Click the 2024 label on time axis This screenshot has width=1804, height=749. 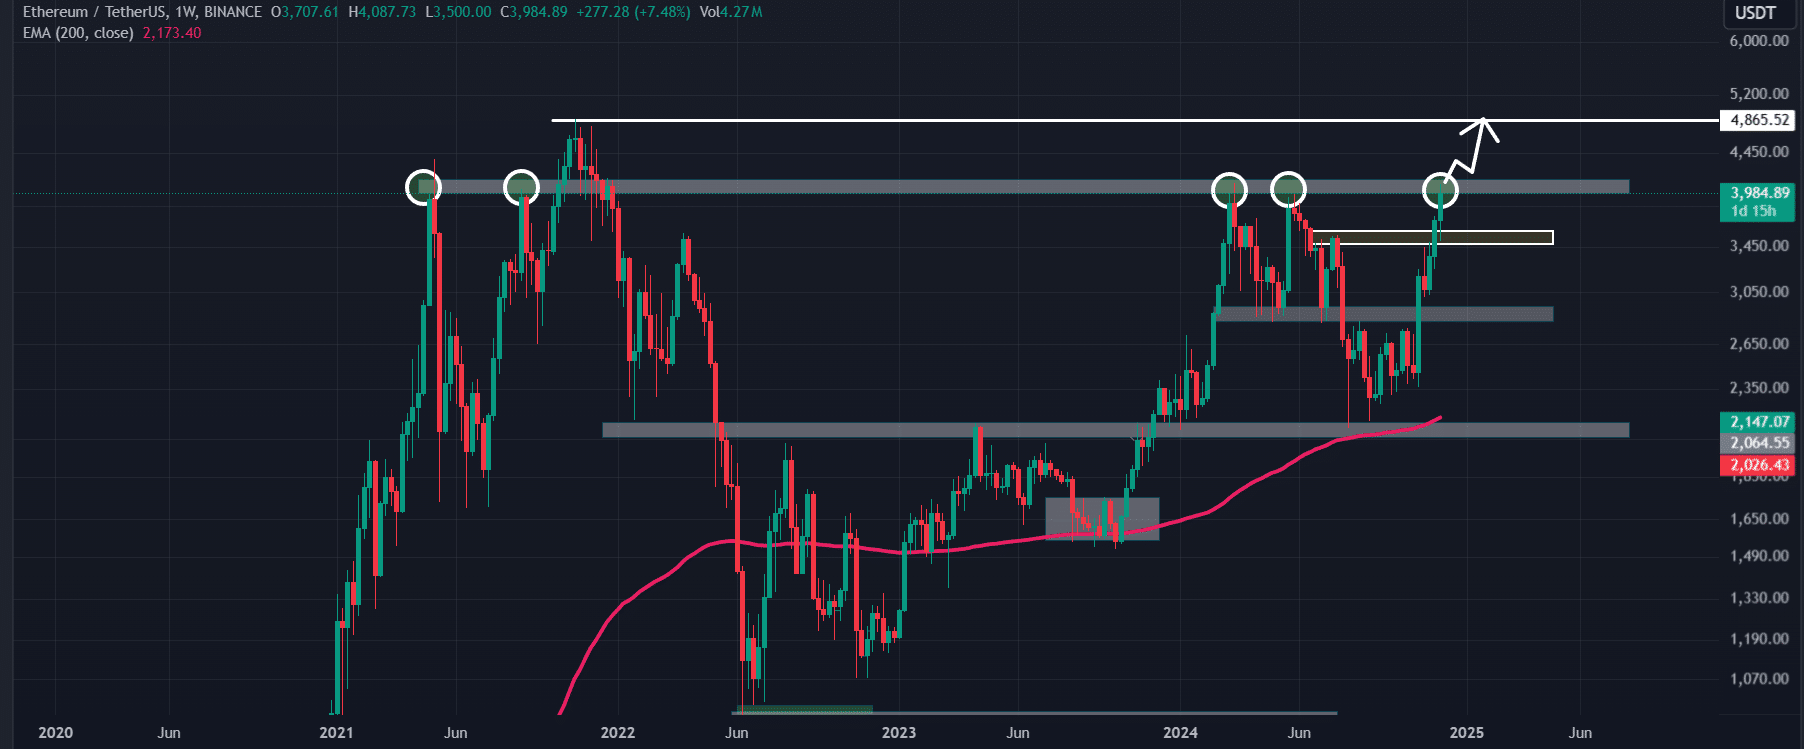[1180, 733]
